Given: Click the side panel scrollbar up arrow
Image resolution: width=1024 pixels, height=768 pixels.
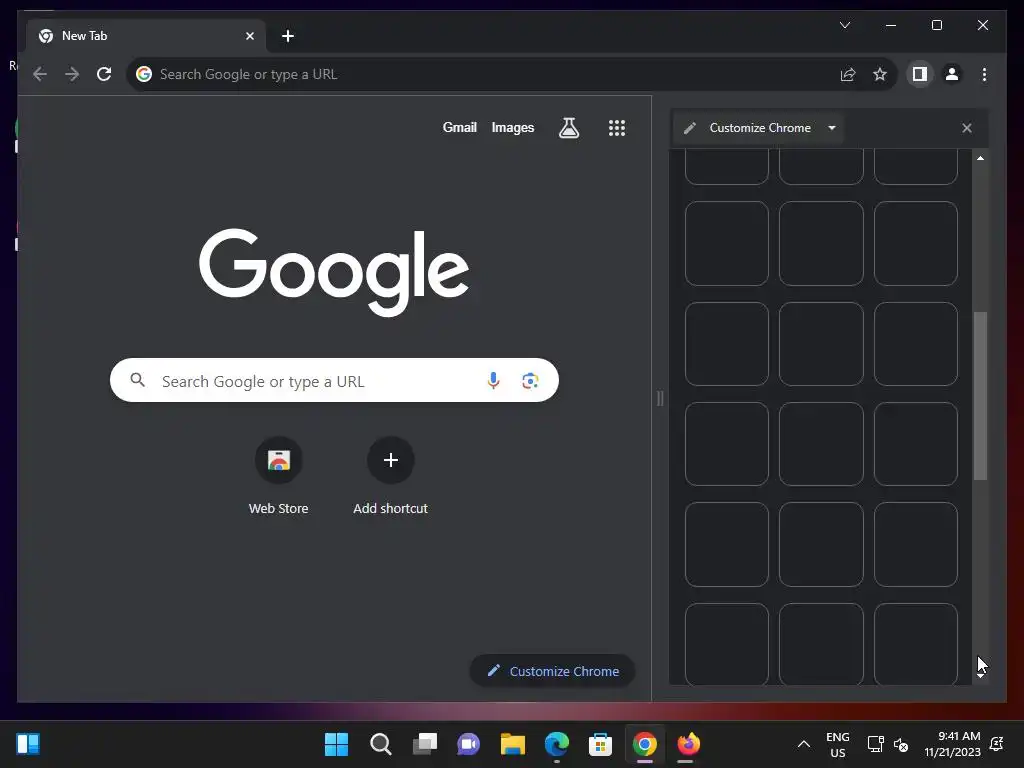Looking at the screenshot, I should click(x=980, y=158).
